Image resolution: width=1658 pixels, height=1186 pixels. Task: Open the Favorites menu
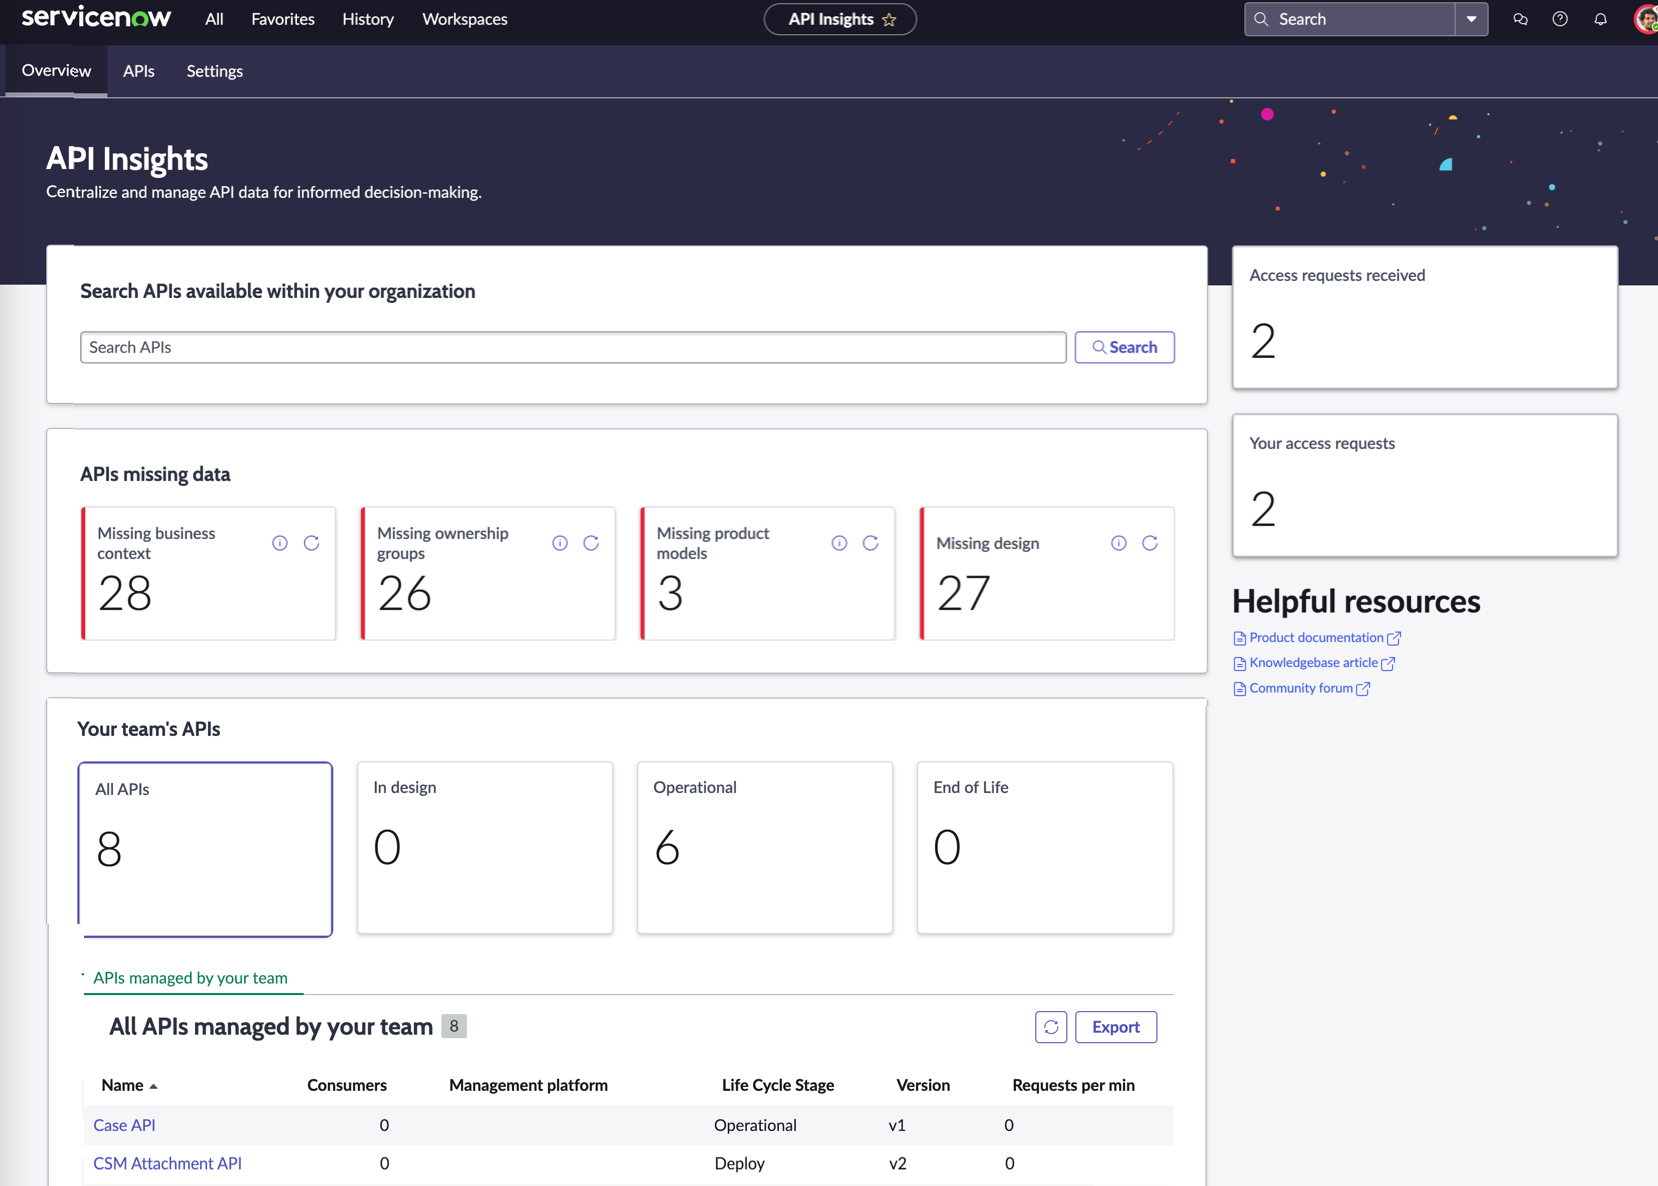pos(283,19)
